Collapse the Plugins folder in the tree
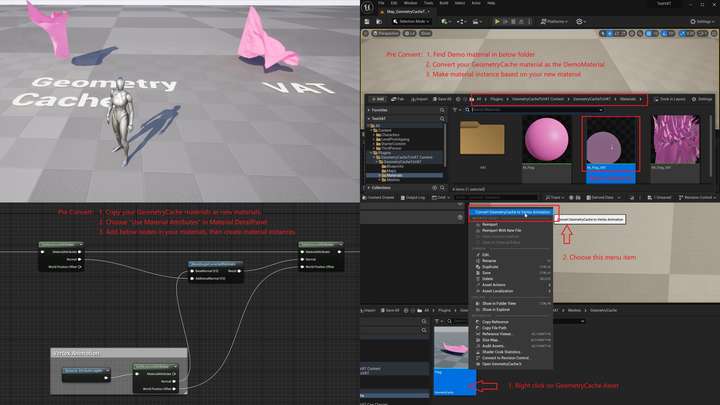This screenshot has height=405, width=720. click(372, 153)
